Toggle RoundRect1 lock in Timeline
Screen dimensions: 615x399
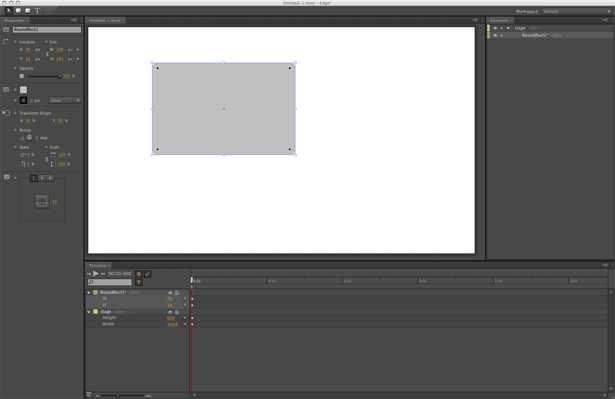[177, 293]
